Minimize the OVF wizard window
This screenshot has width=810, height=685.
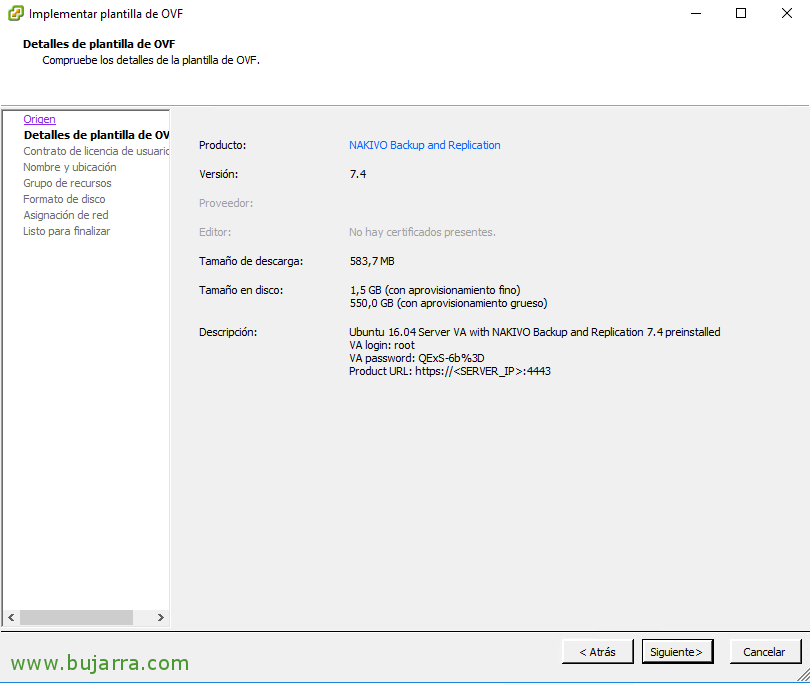[x=696, y=13]
